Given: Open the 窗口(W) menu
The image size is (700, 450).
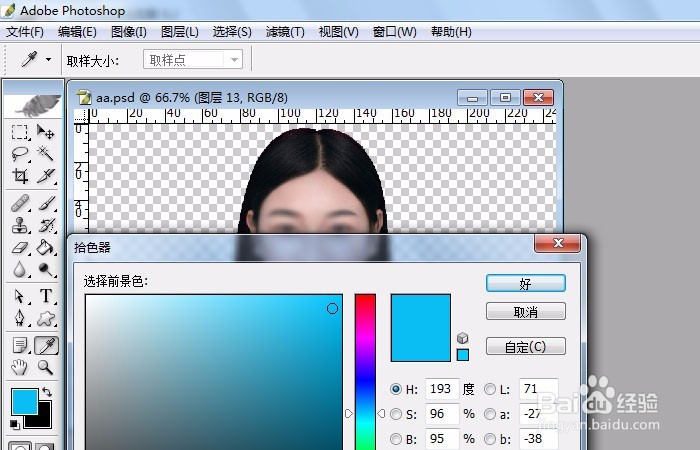Looking at the screenshot, I should 395,32.
